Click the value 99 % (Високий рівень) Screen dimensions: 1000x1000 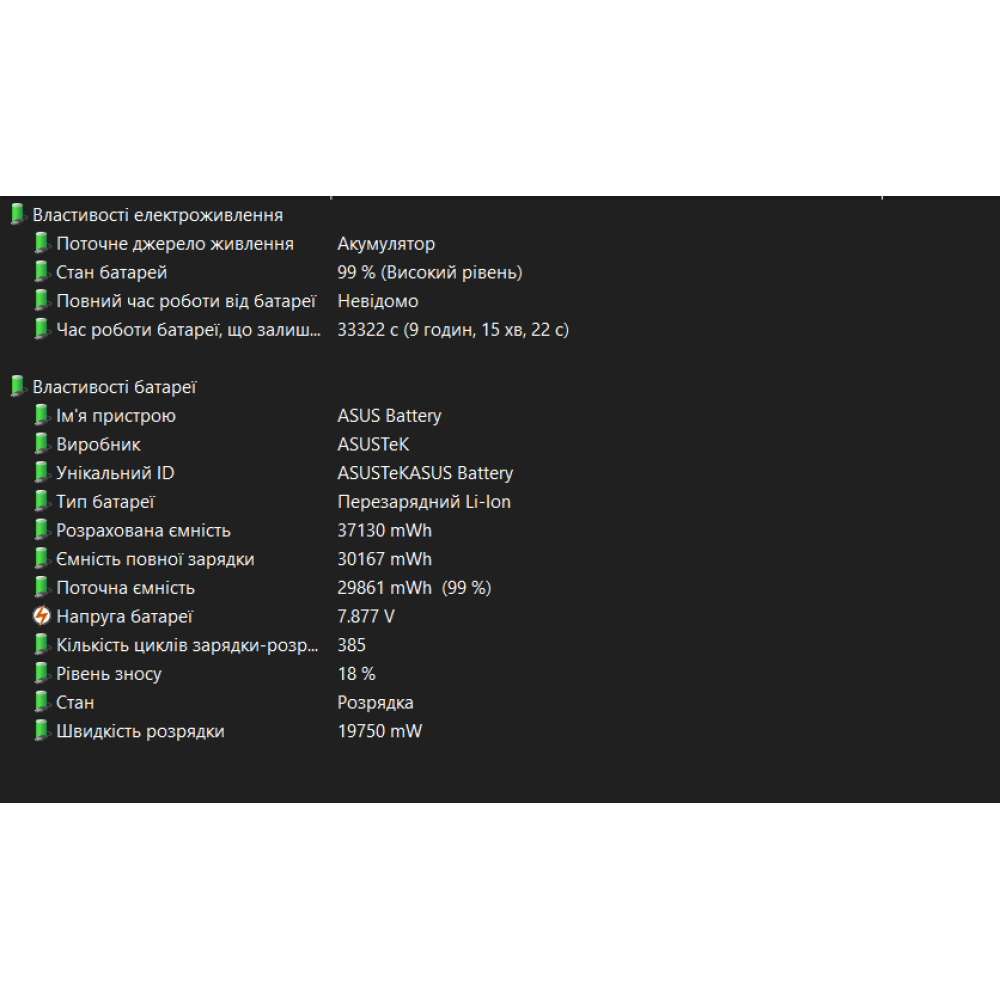click(430, 272)
